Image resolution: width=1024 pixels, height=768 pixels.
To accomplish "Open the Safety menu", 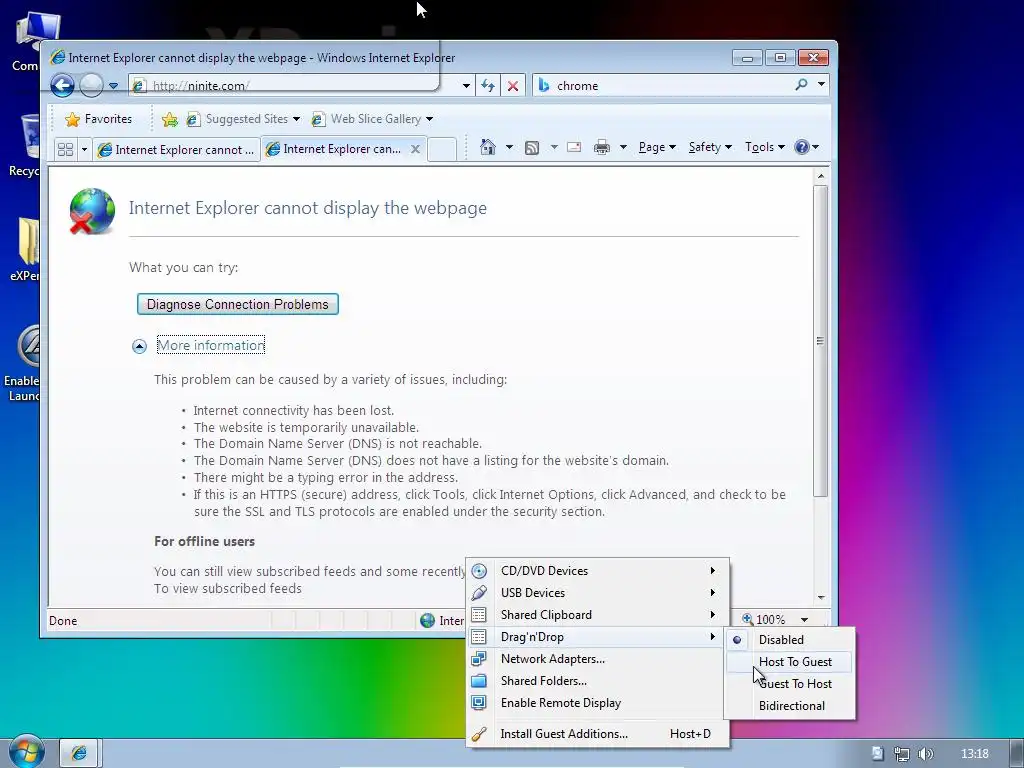I will [710, 147].
